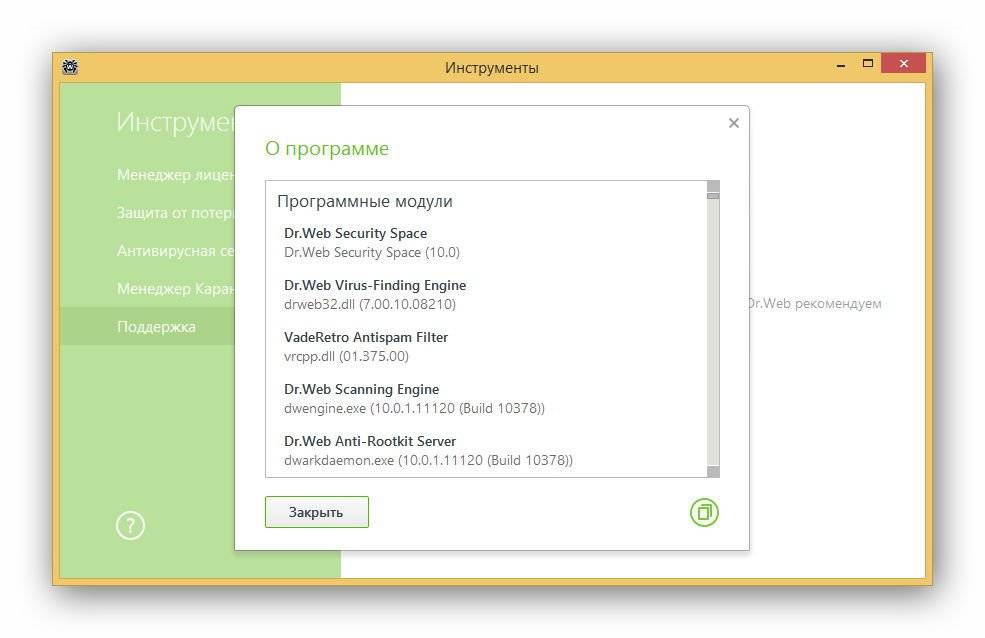Select the VadeRetro Antispam Filter entry
This screenshot has height=638, width=985.
tap(366, 337)
